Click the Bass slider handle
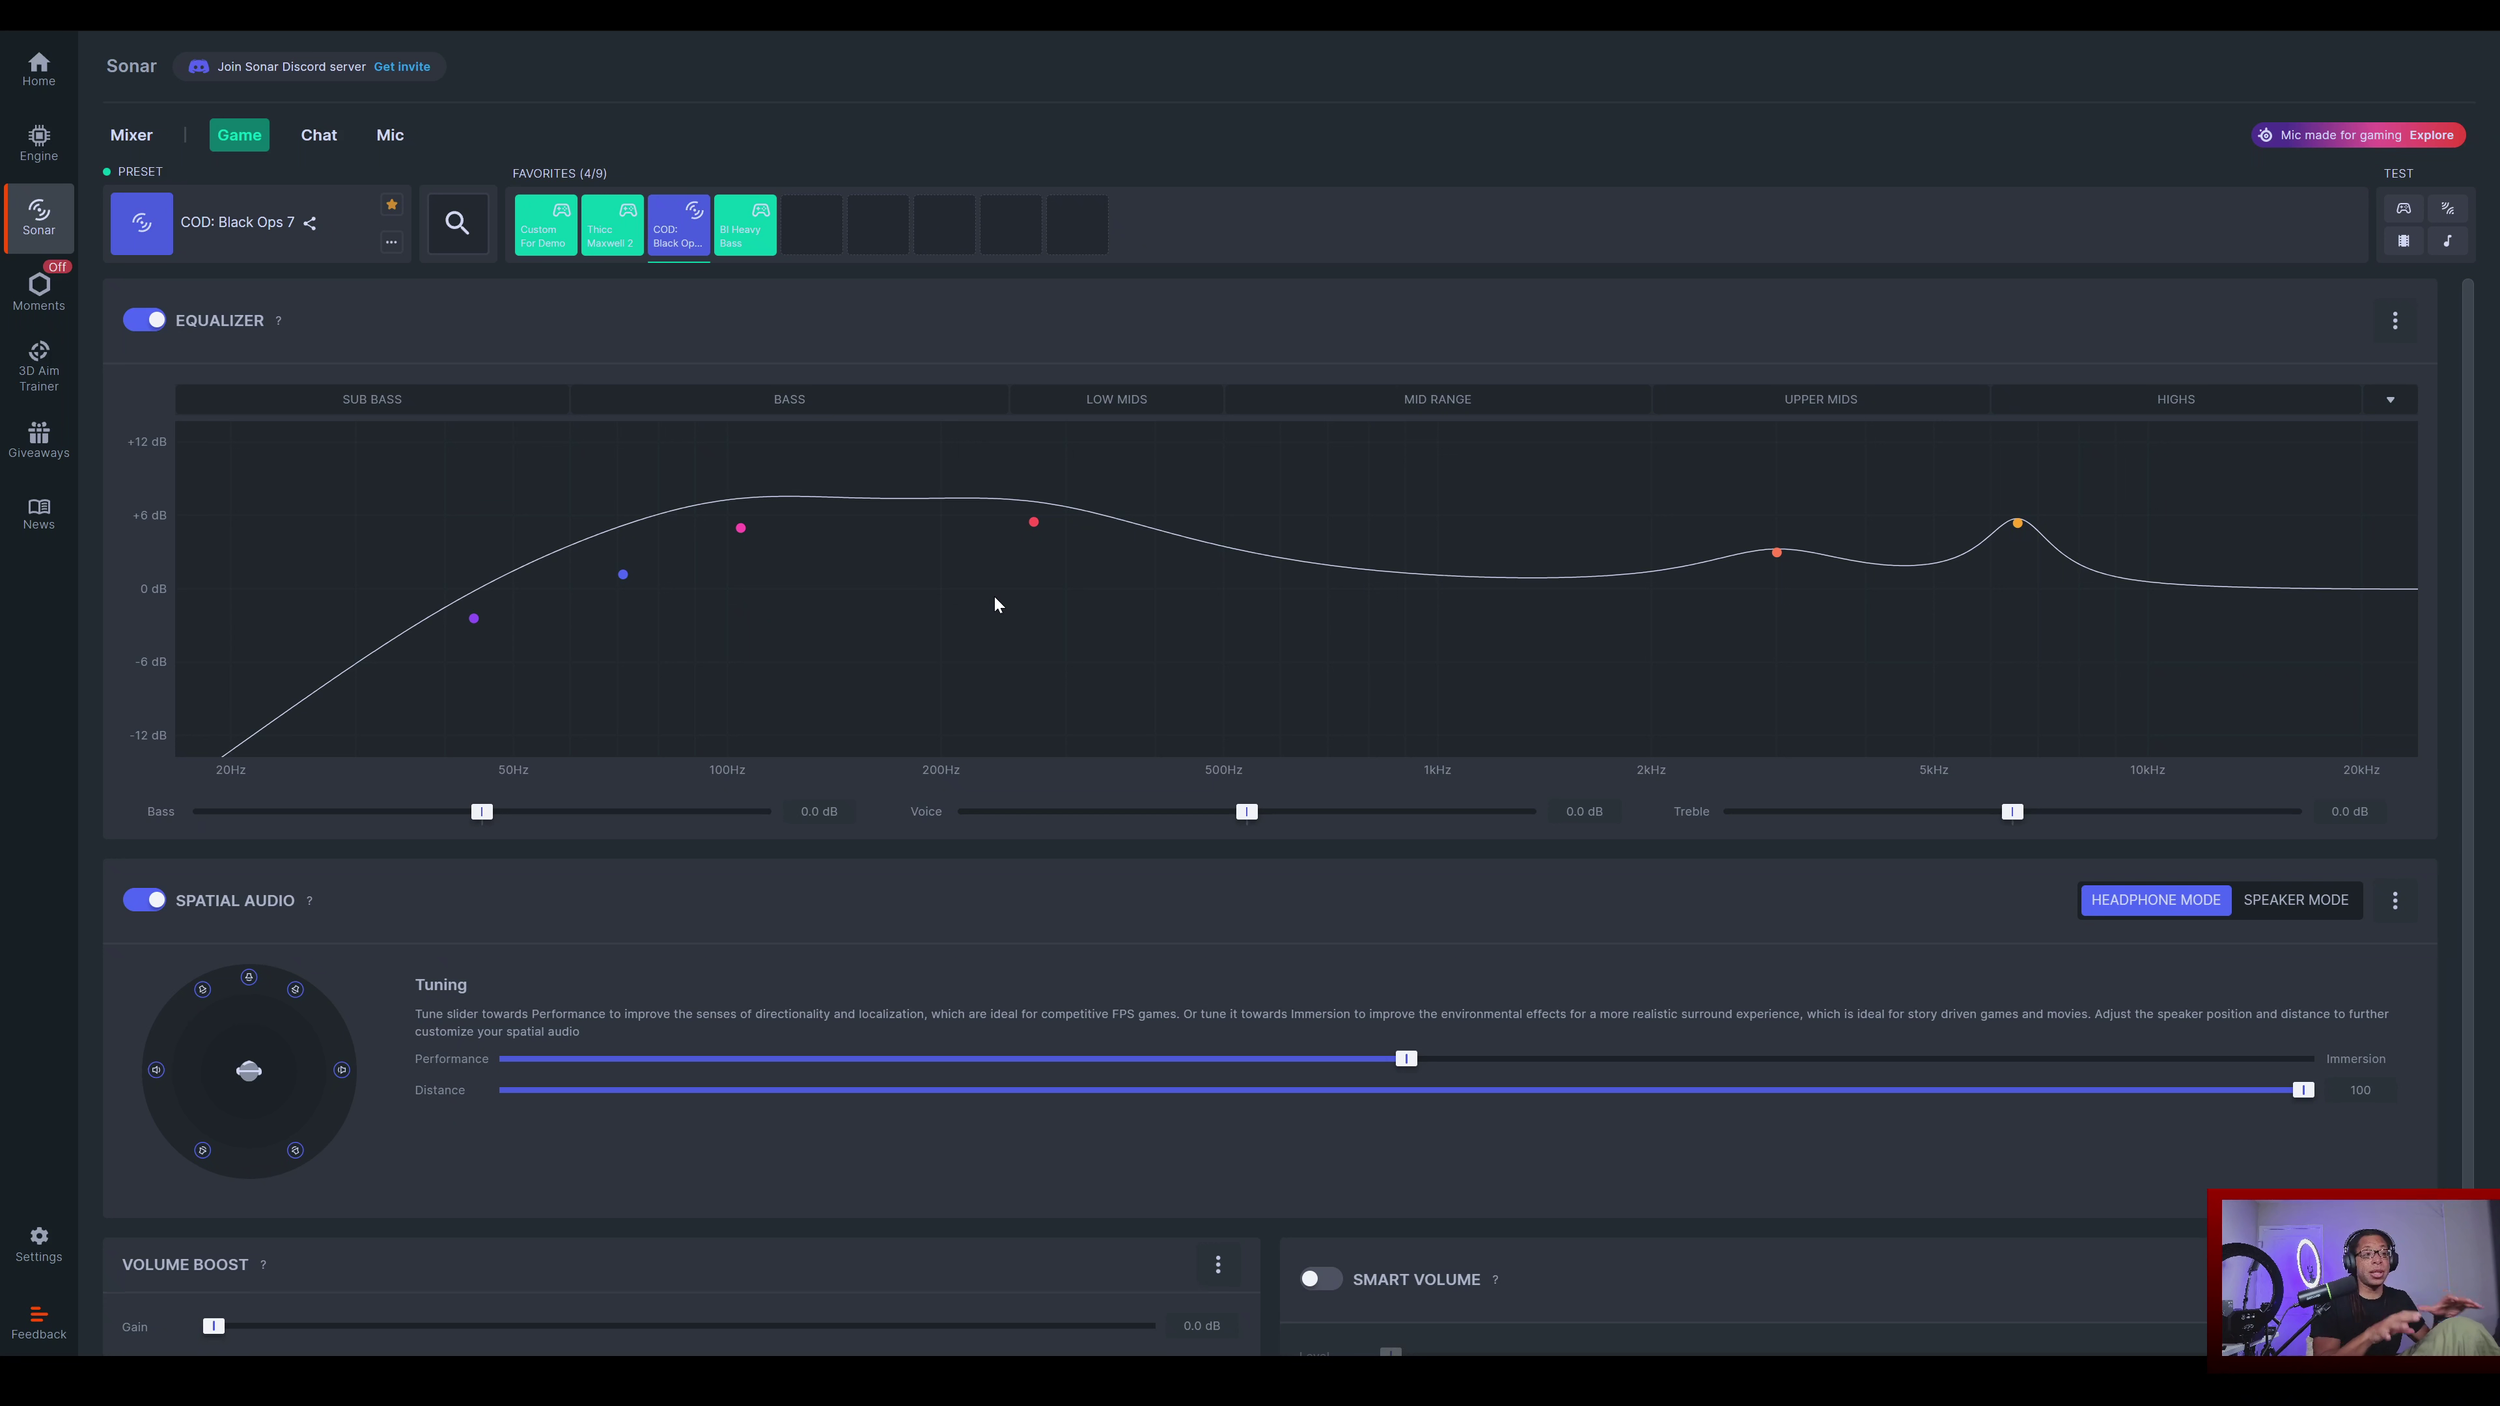The height and width of the screenshot is (1406, 2500). 482,811
